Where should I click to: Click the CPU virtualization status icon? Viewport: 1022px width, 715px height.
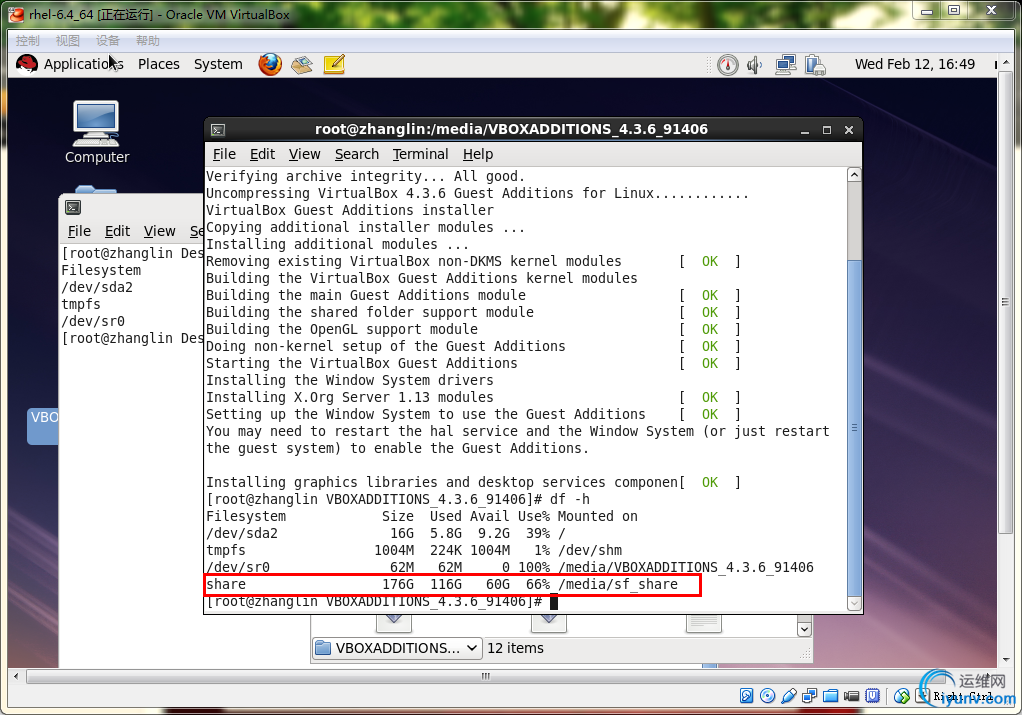[x=872, y=696]
